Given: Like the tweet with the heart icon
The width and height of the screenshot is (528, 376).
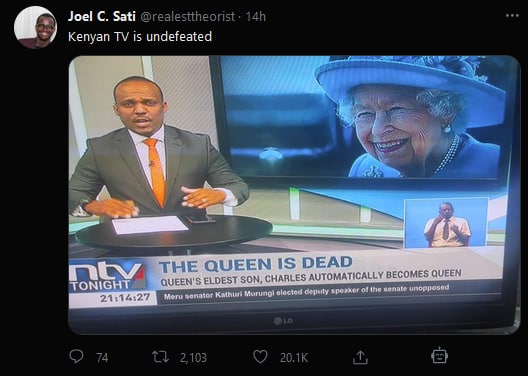Looking at the screenshot, I should [x=260, y=356].
